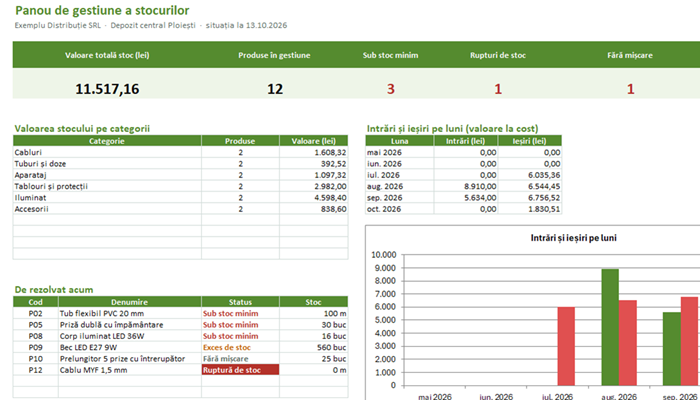Select the 'Cabluri' category cell

(107, 152)
